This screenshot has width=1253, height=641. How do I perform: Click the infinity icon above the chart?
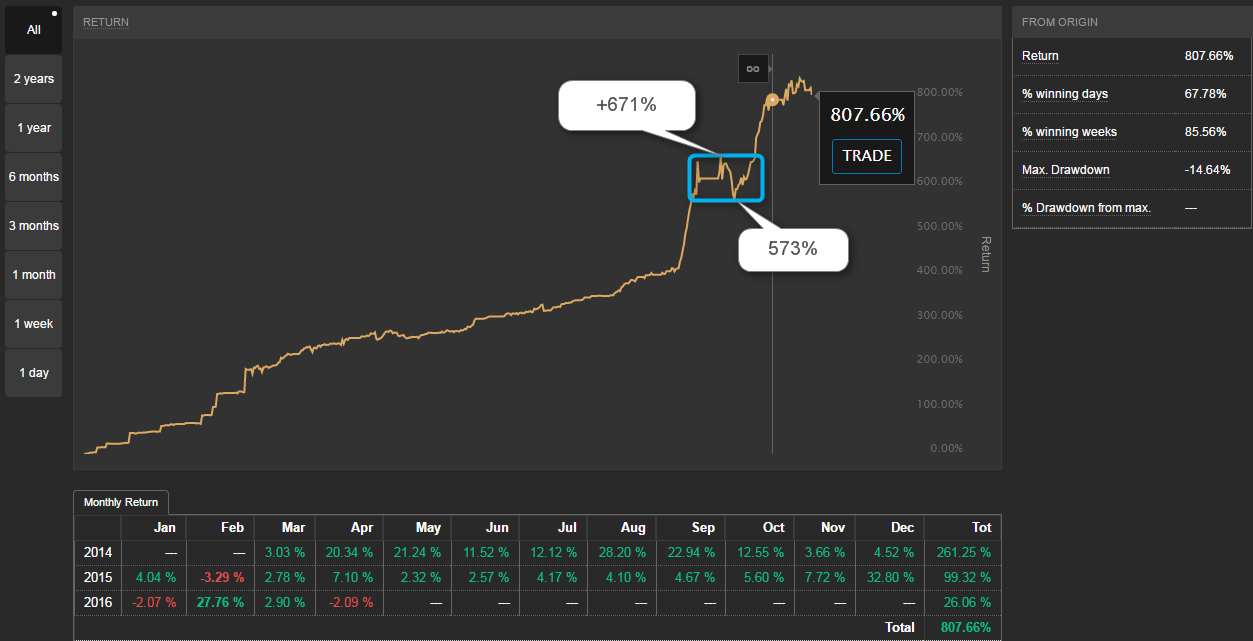[x=753, y=68]
